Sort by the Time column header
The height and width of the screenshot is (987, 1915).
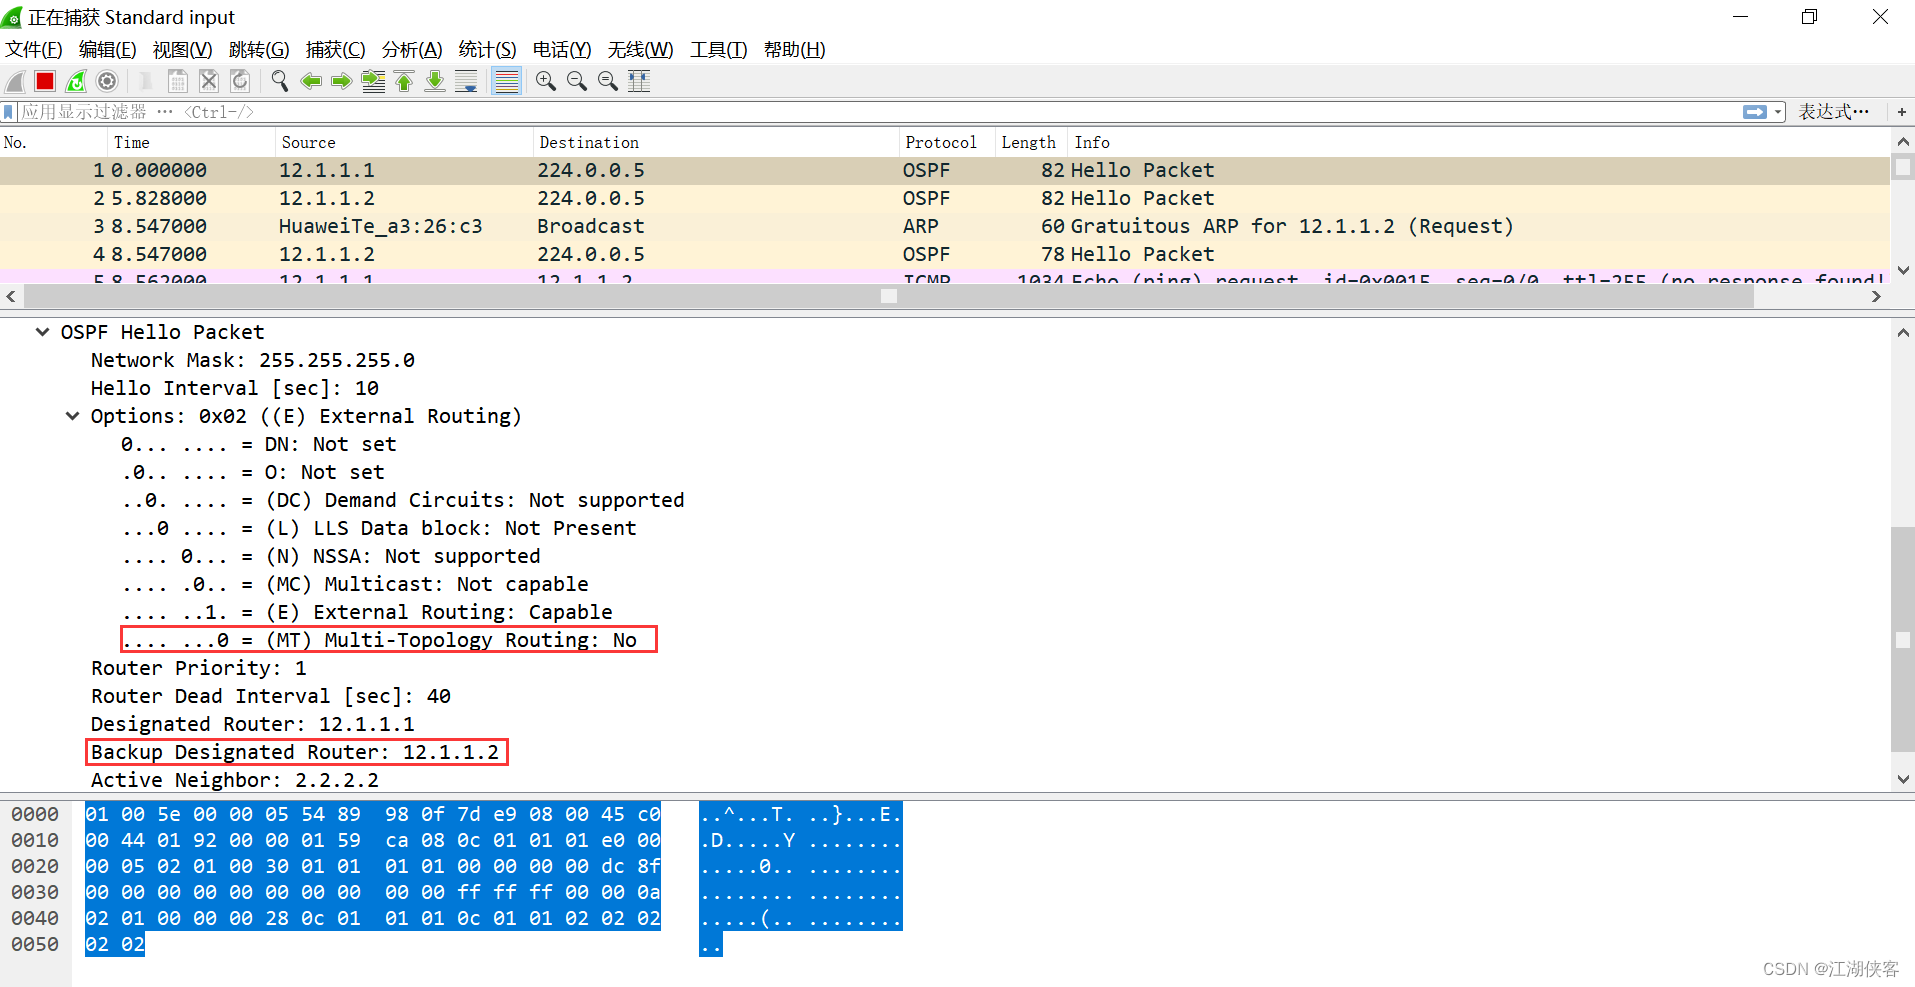click(192, 143)
